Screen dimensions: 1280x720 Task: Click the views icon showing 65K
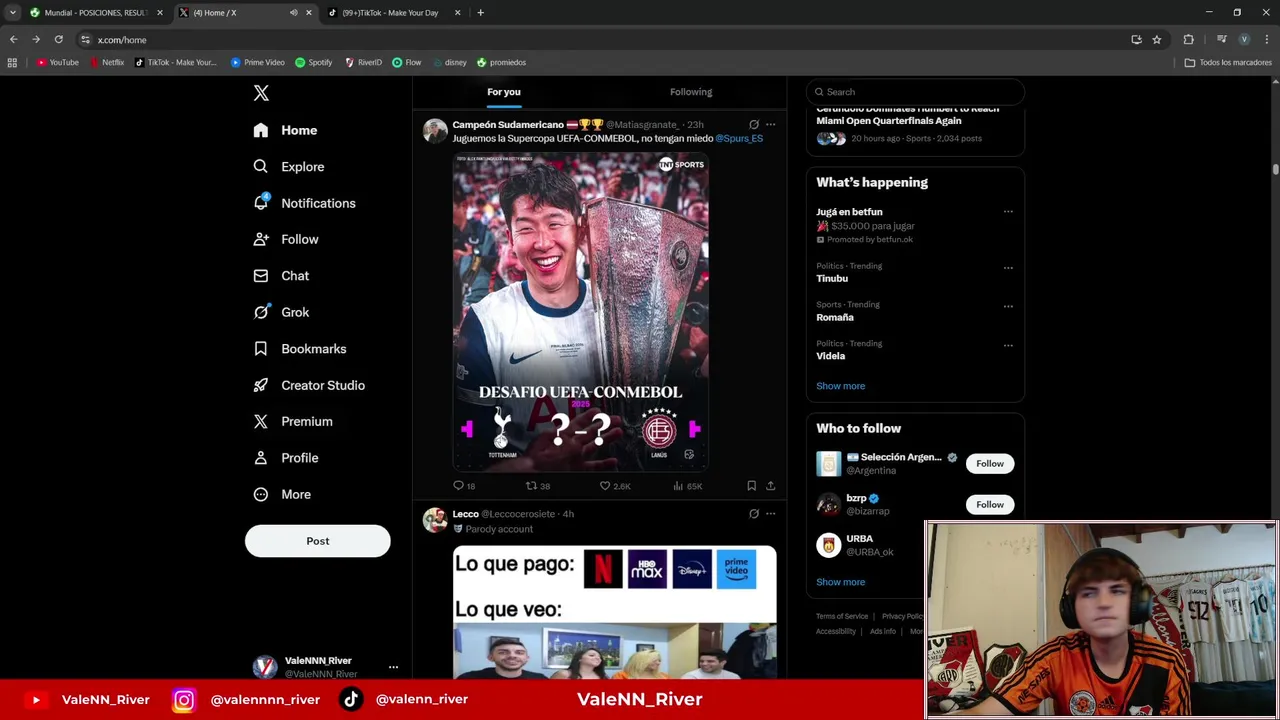[678, 486]
